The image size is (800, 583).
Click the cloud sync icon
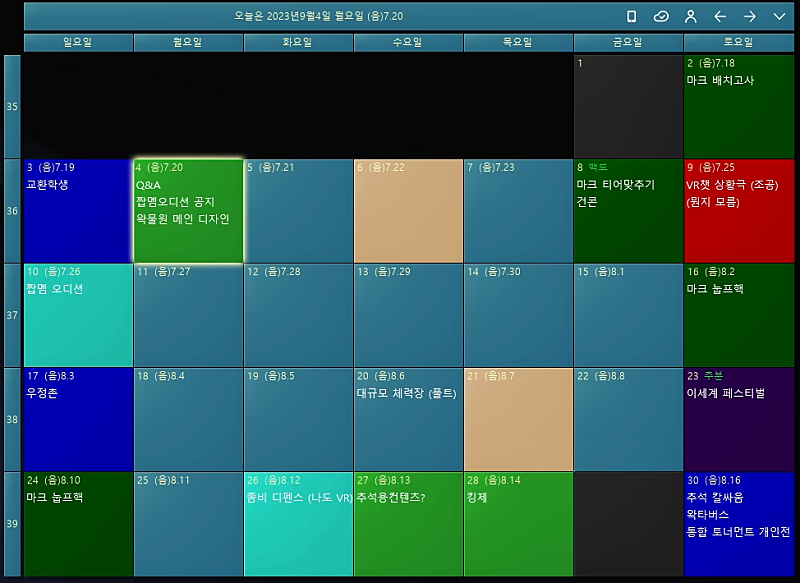[x=661, y=17]
